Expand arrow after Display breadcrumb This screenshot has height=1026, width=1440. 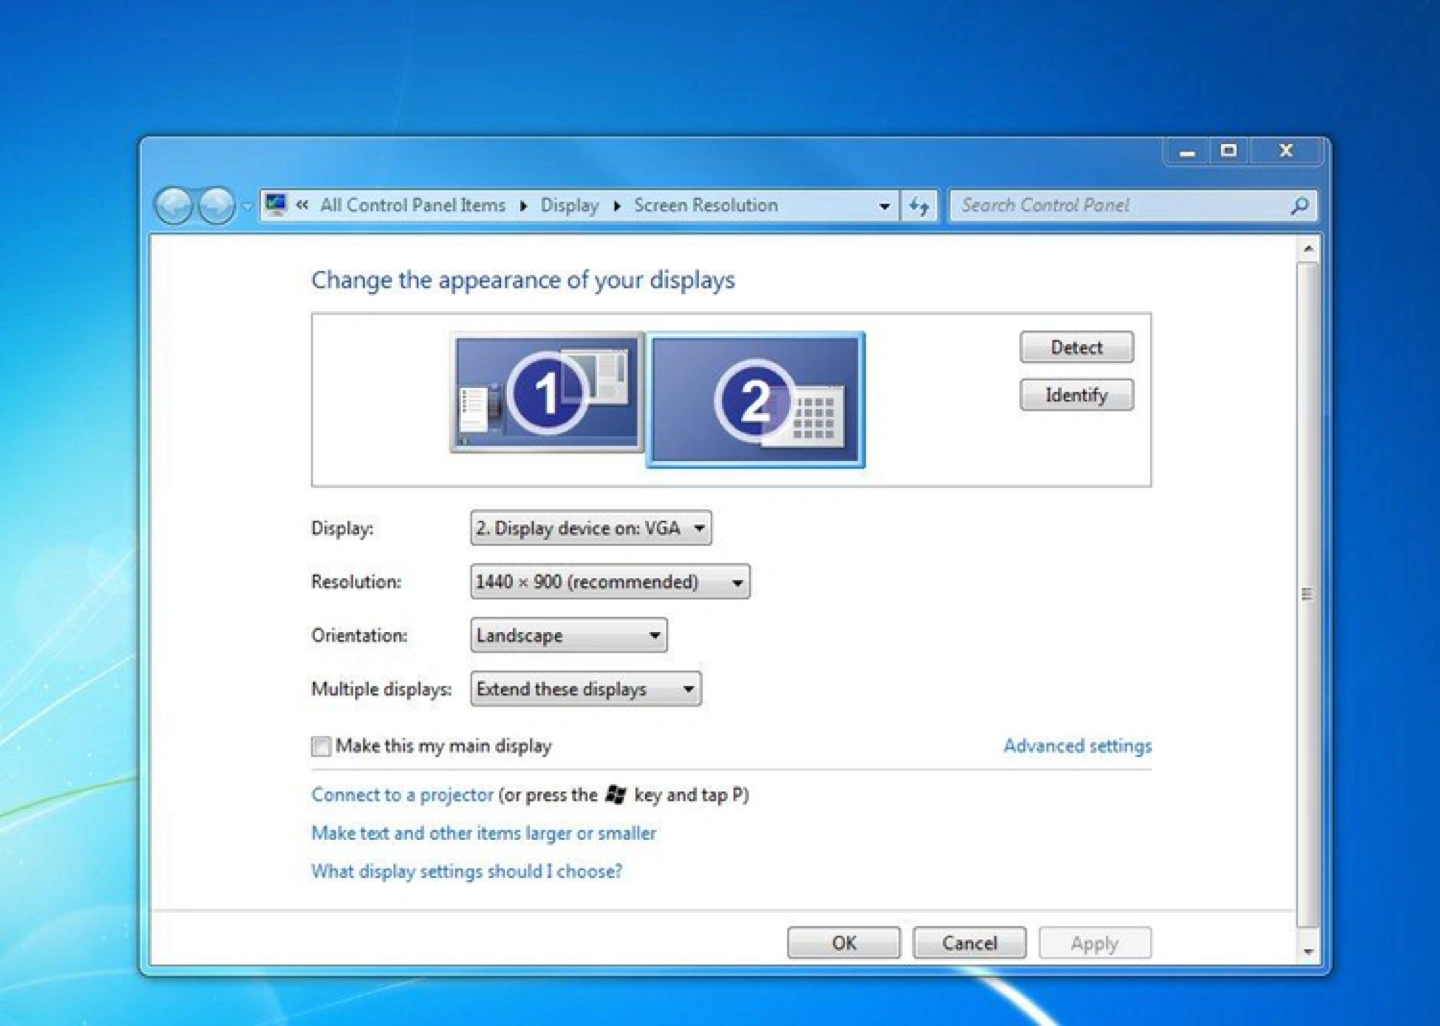pos(617,206)
